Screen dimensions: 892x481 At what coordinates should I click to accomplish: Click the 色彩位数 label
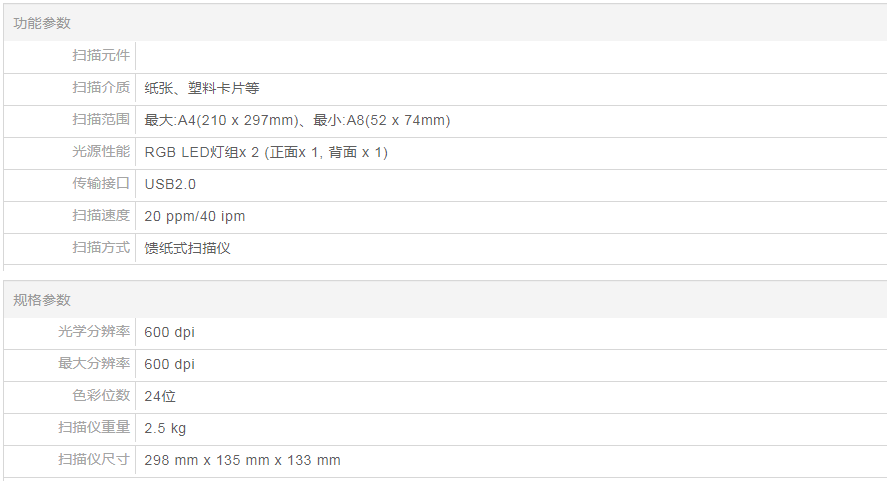pyautogui.click(x=101, y=396)
